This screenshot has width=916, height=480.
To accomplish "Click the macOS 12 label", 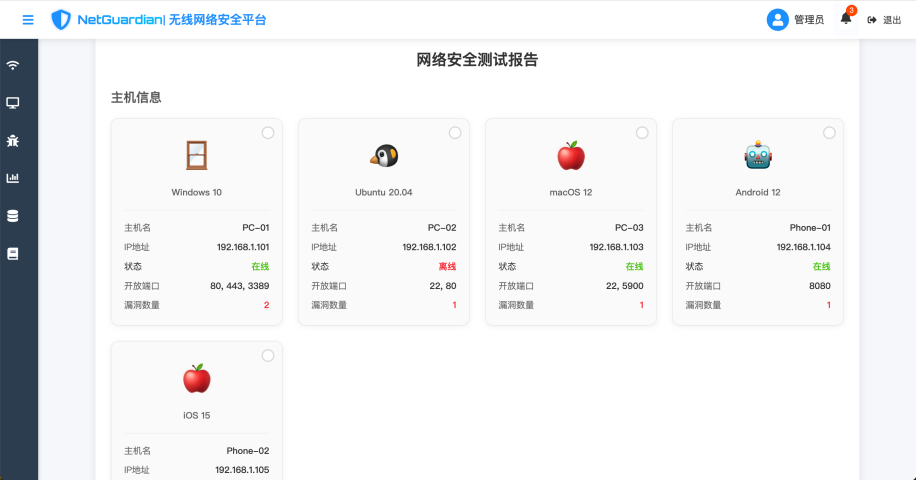I will coord(571,192).
